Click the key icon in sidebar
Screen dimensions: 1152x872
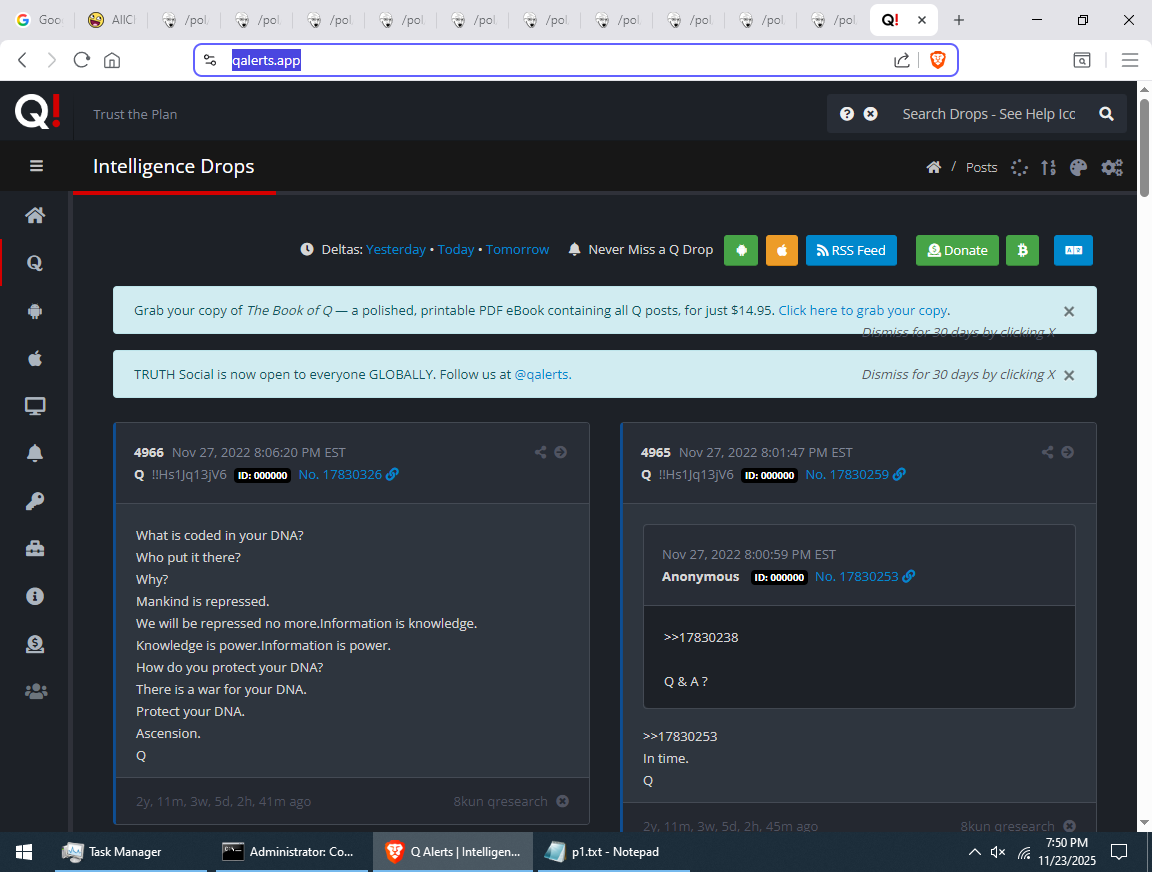click(x=35, y=501)
